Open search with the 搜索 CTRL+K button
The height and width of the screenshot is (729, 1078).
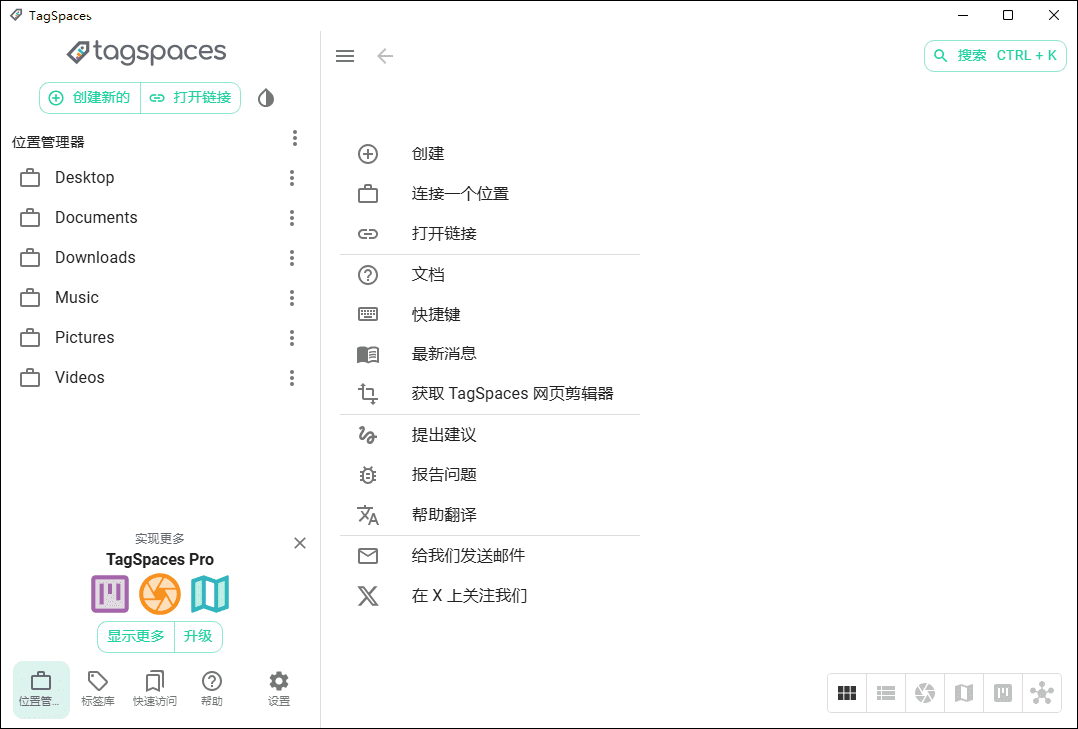(994, 55)
